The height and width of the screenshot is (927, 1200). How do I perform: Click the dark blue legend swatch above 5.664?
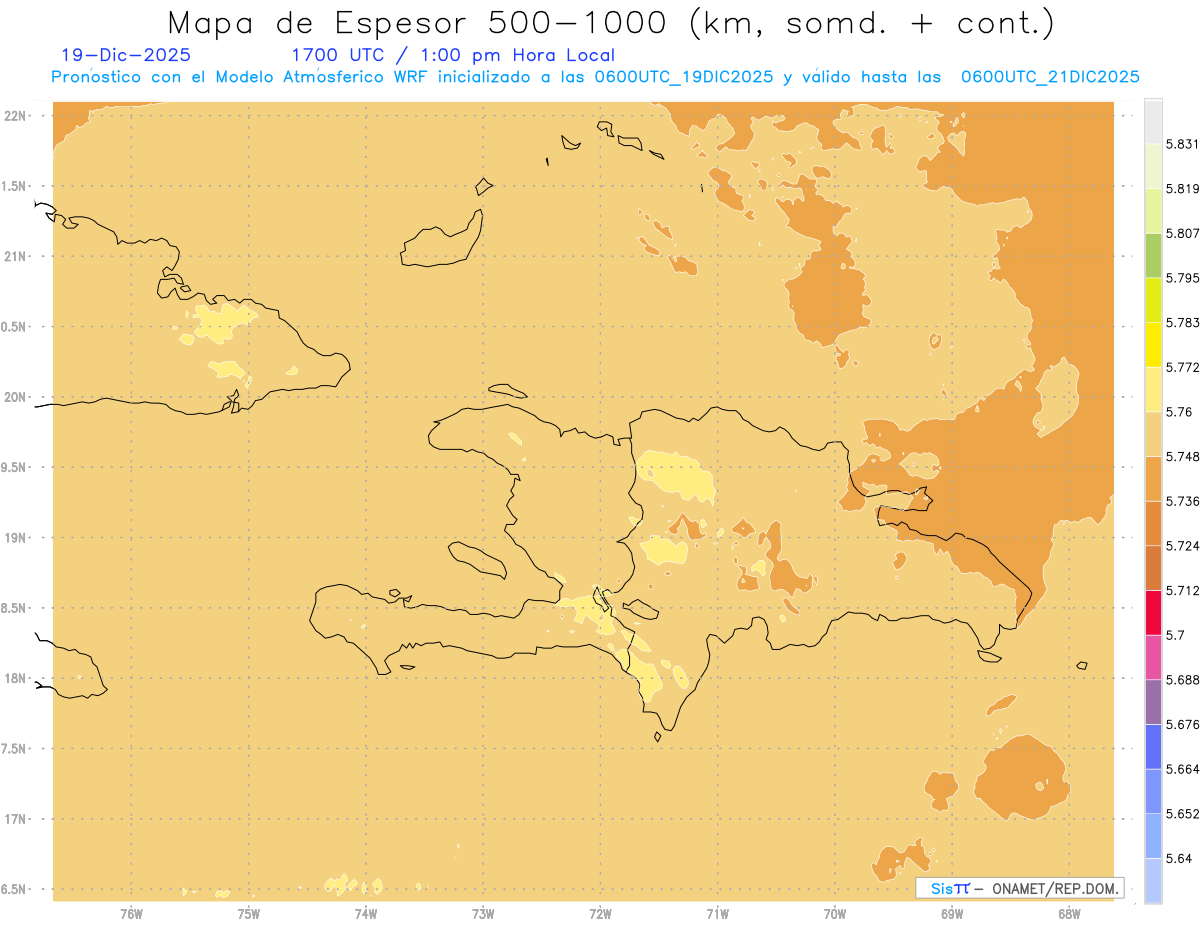point(1153,747)
